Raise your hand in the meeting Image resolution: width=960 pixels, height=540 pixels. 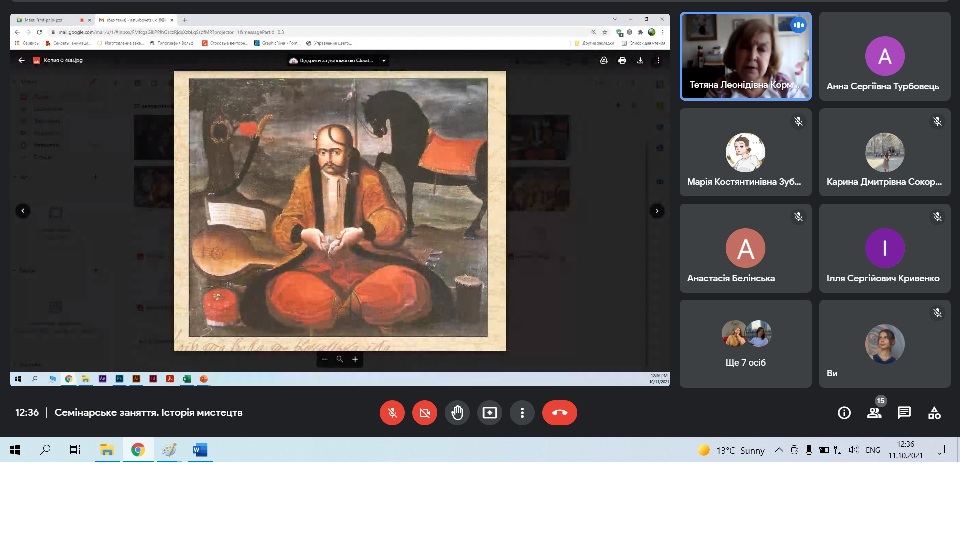[457, 412]
